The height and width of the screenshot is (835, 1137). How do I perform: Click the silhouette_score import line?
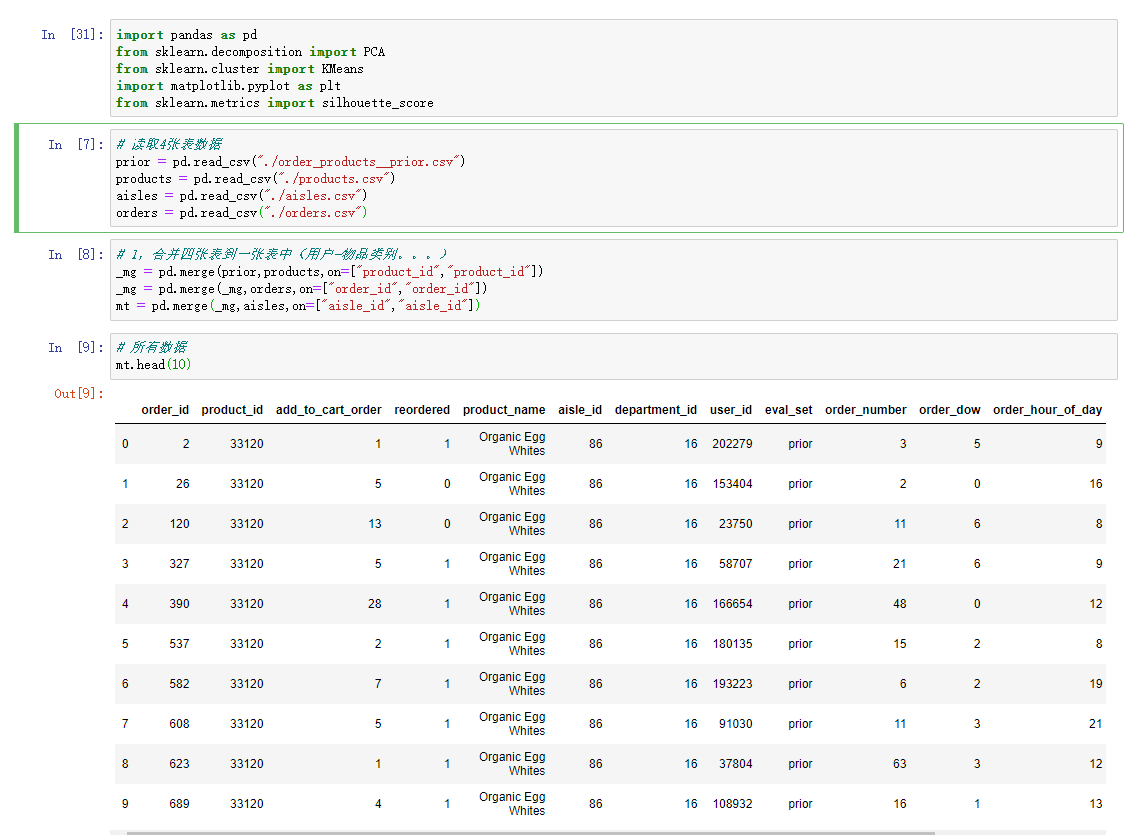(x=275, y=103)
